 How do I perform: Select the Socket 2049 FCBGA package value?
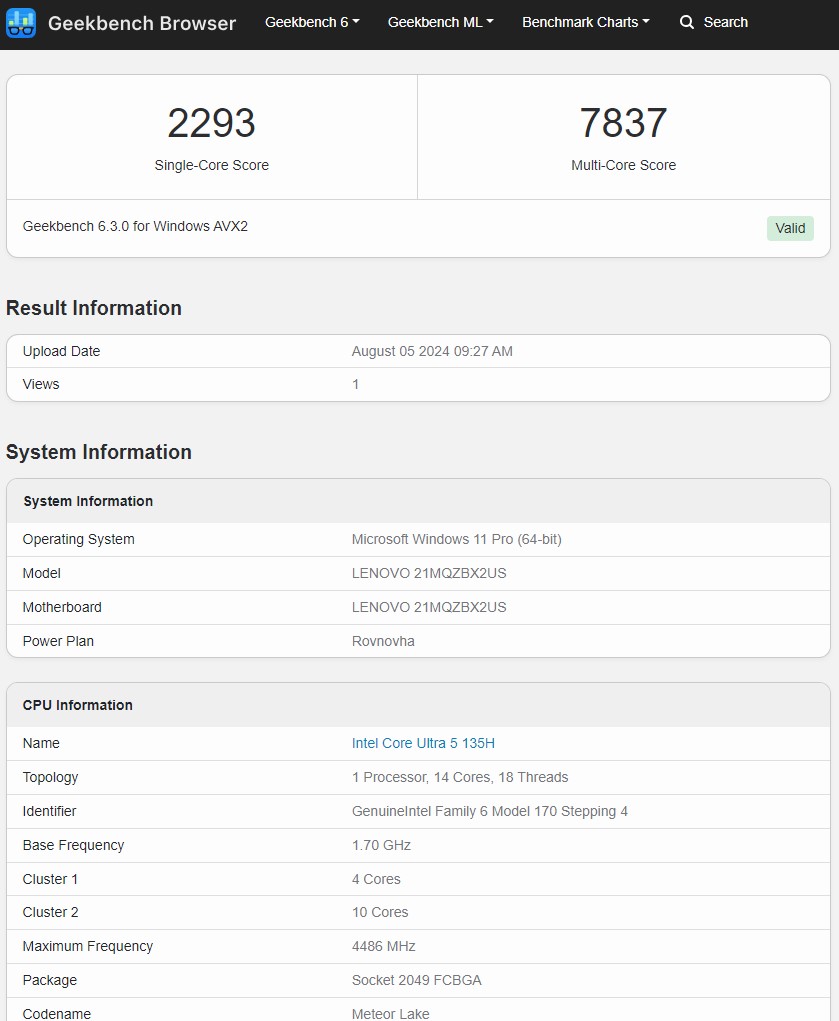point(416,980)
